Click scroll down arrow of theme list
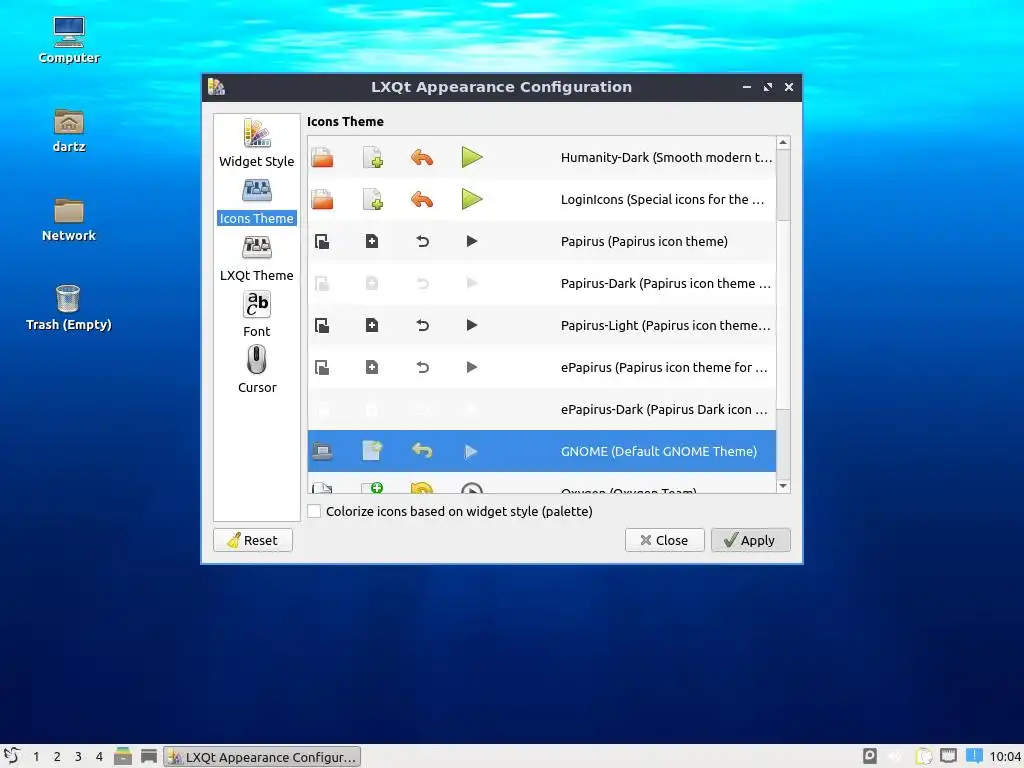This screenshot has width=1024, height=768. [783, 486]
